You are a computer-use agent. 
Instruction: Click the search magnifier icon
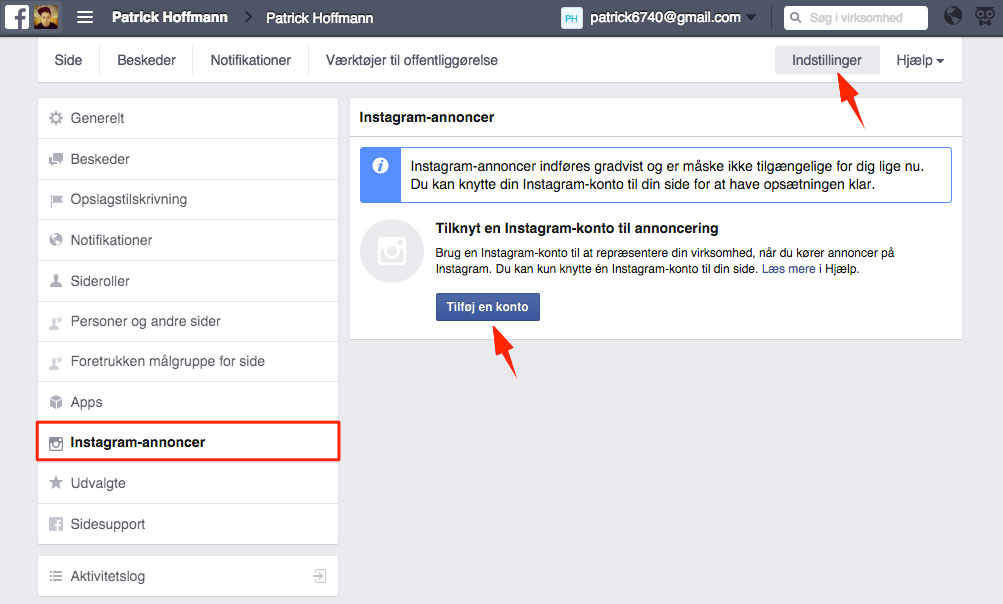click(x=795, y=18)
